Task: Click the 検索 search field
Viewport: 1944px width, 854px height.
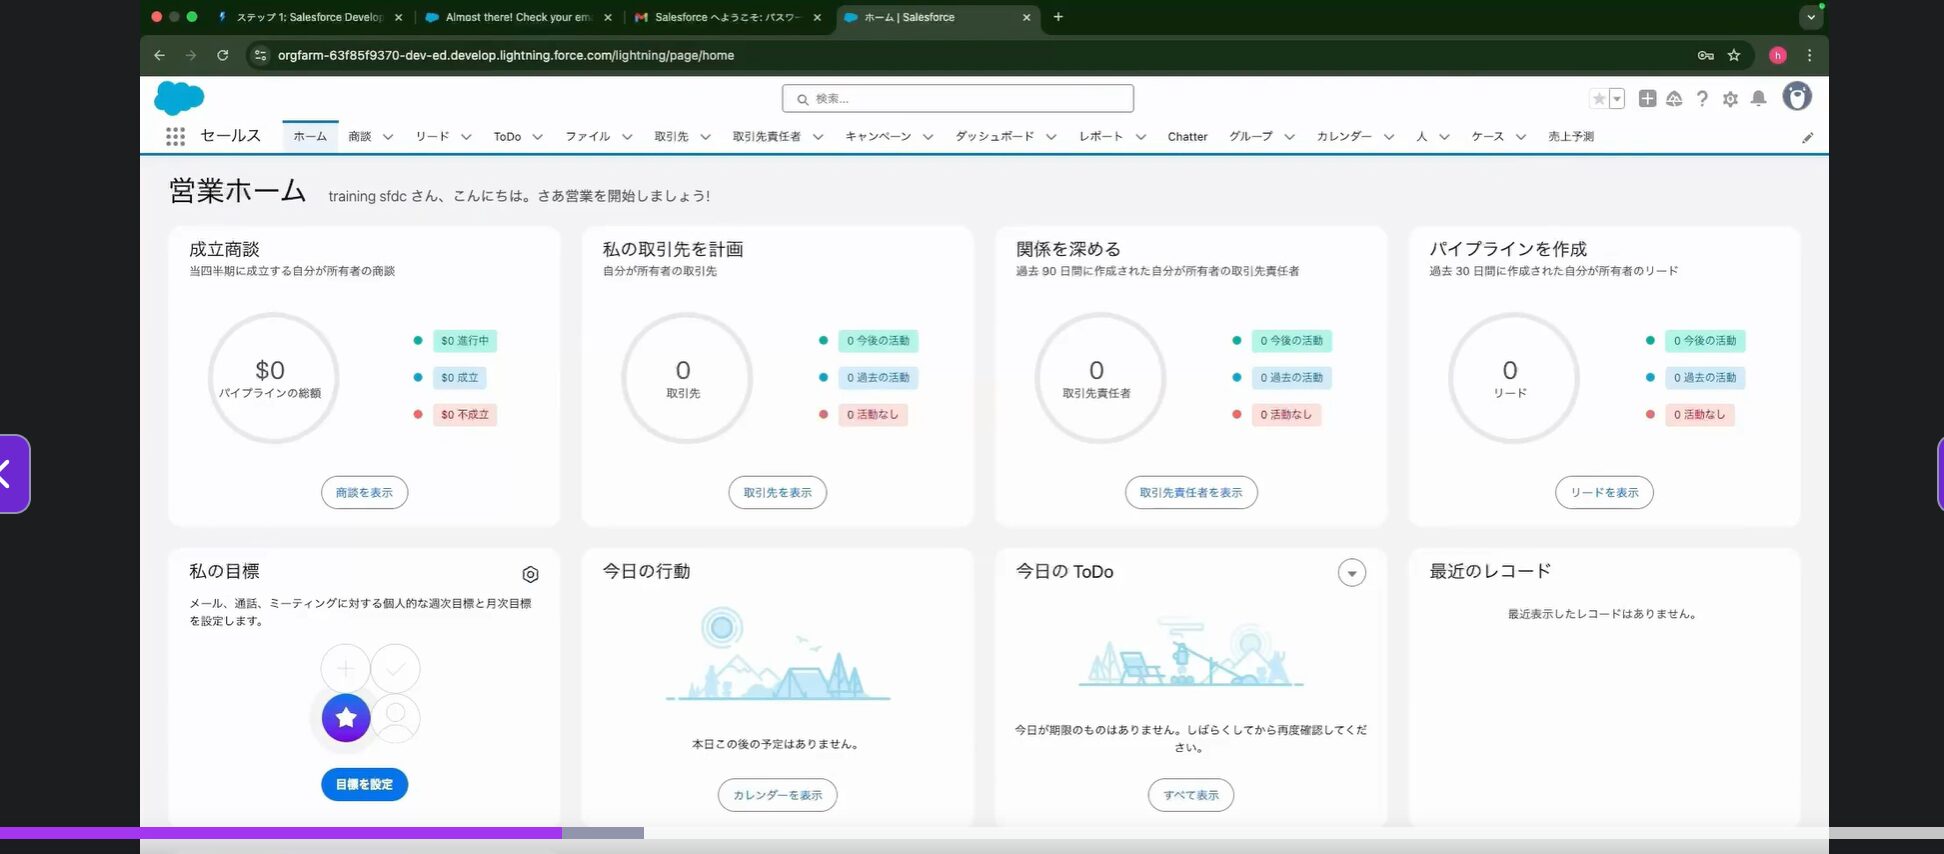Action: coord(958,98)
